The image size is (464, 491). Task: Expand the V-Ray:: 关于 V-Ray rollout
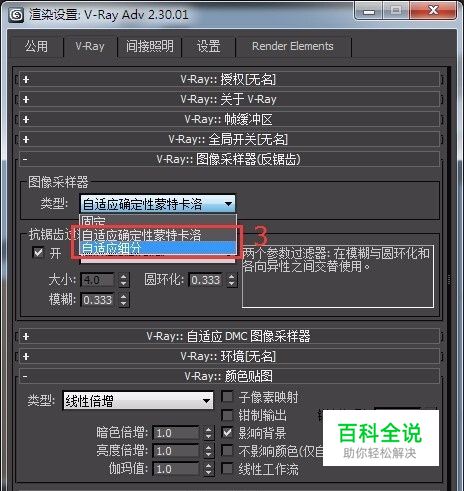[x=229, y=99]
